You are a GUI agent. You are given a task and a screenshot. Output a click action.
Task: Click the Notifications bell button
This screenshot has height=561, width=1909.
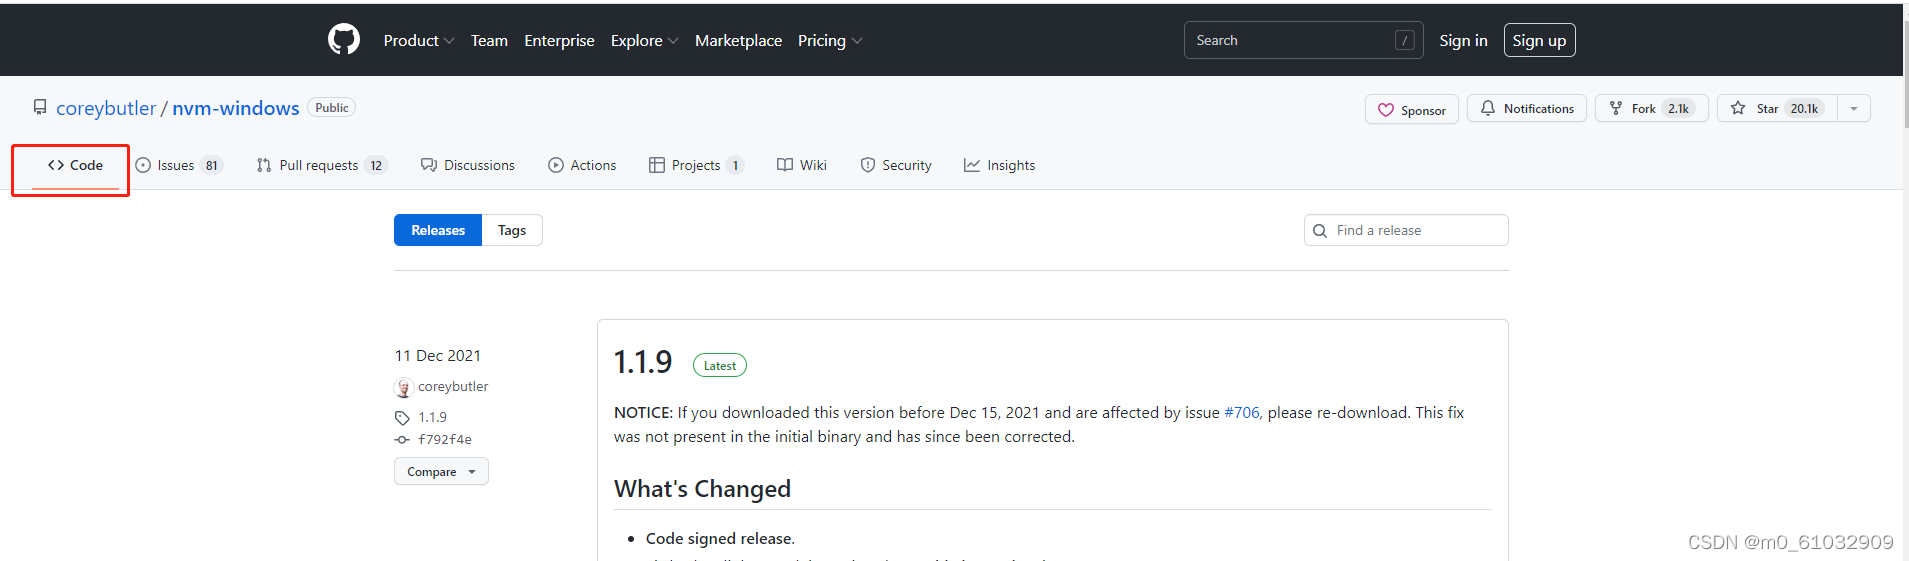pos(1526,108)
